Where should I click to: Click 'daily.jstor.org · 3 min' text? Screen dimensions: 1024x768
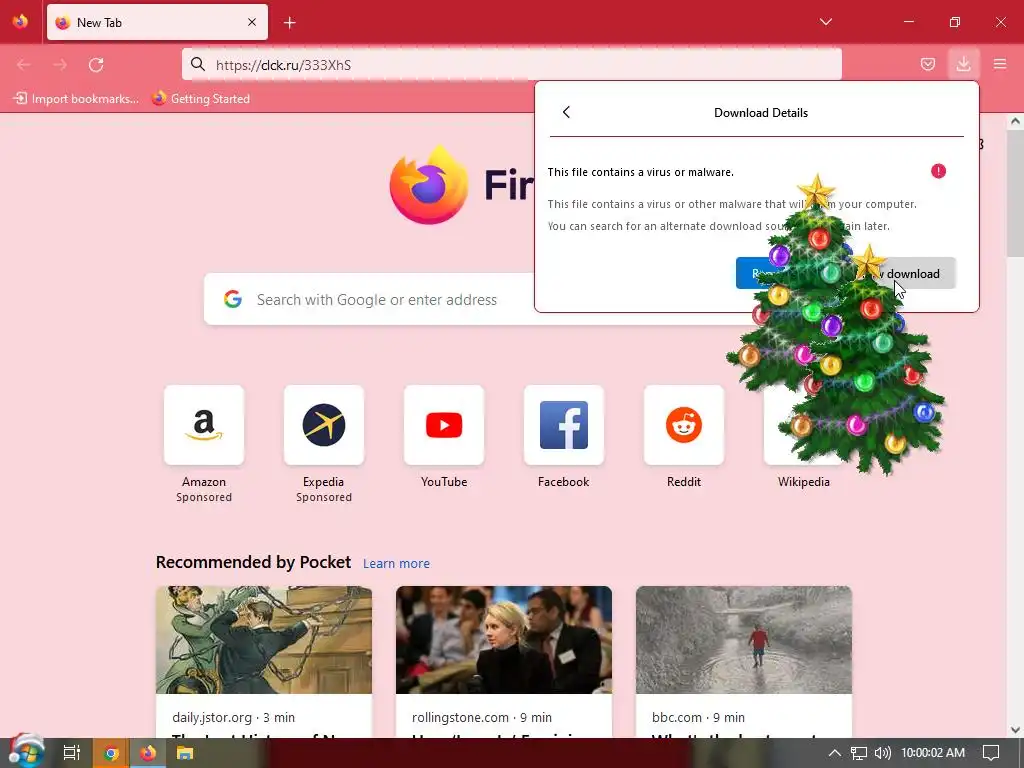234,717
